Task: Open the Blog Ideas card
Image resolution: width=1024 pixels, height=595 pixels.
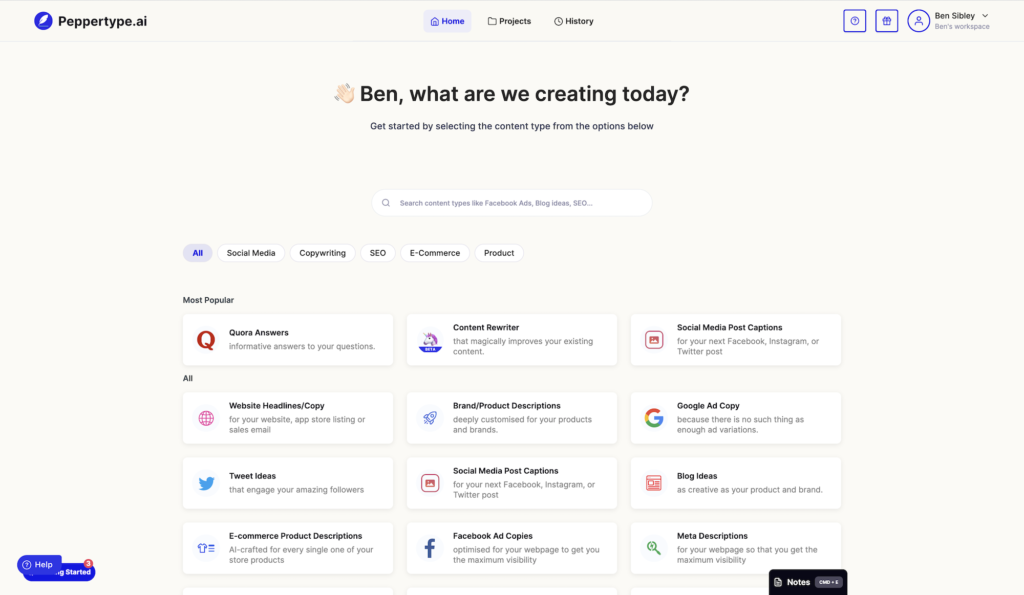Action: click(736, 483)
